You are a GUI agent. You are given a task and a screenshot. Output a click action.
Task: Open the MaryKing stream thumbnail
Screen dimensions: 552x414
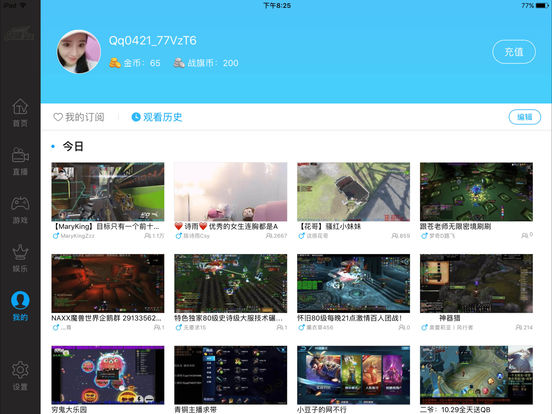(108, 192)
